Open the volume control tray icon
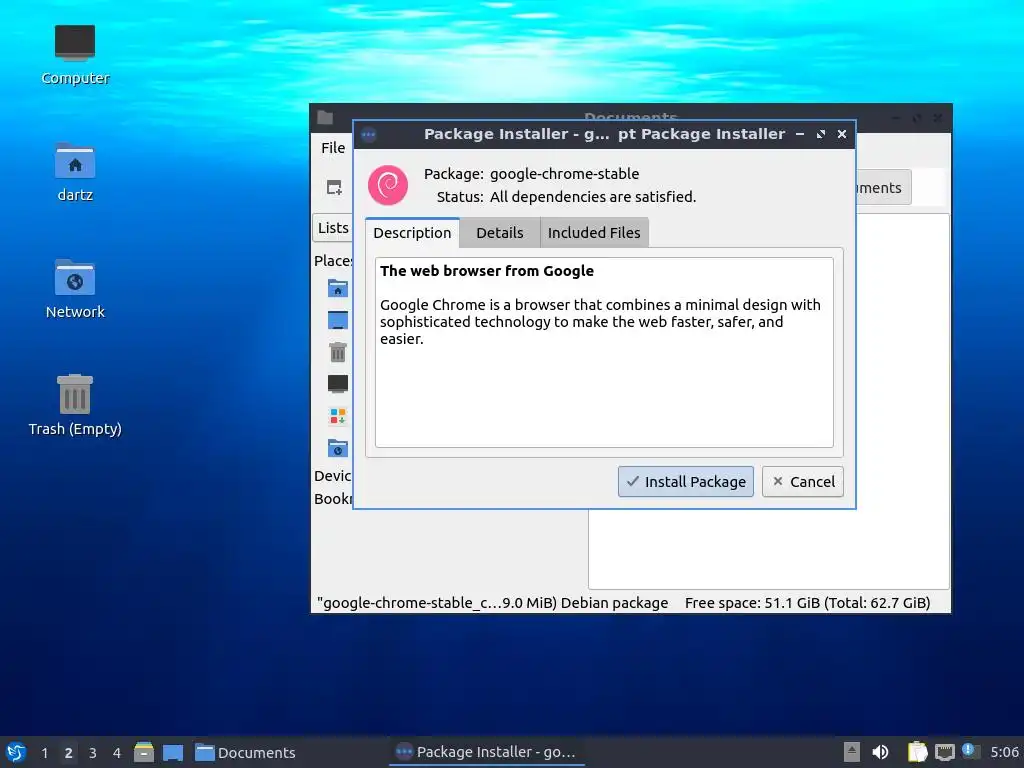 [880, 752]
